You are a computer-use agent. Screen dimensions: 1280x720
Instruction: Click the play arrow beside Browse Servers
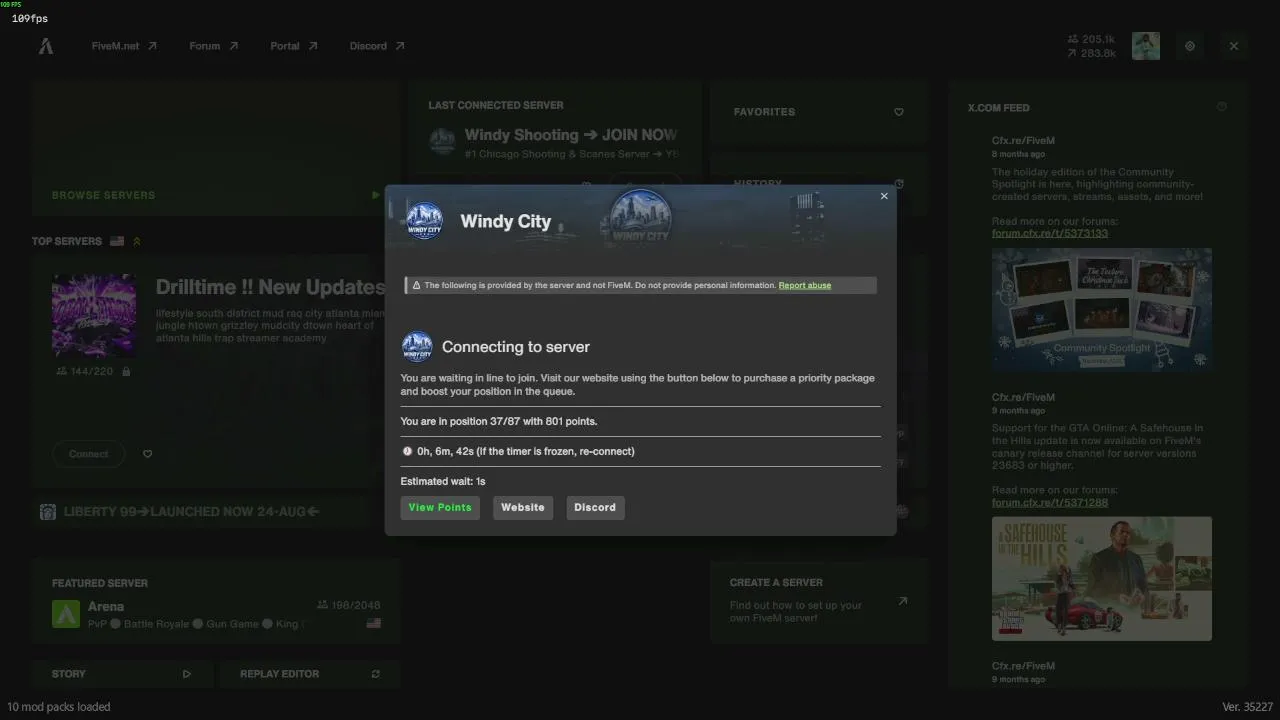click(x=376, y=195)
